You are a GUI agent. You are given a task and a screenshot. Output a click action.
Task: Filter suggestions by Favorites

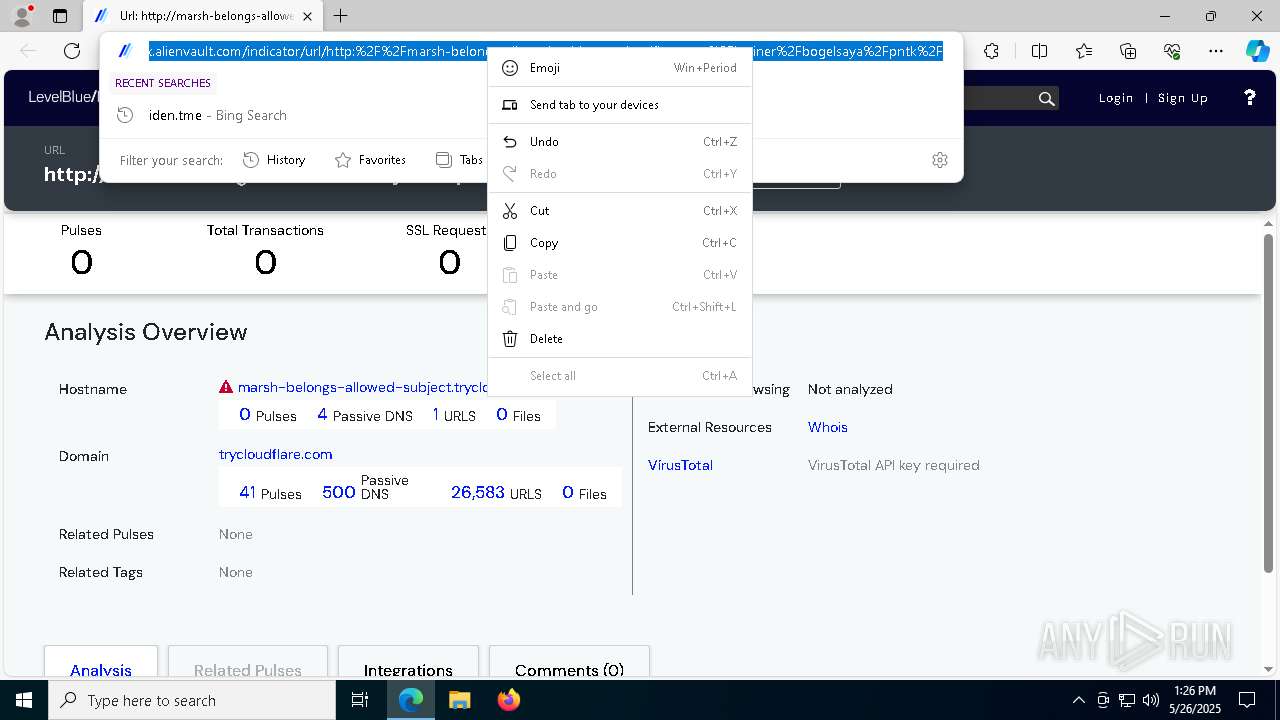(370, 160)
